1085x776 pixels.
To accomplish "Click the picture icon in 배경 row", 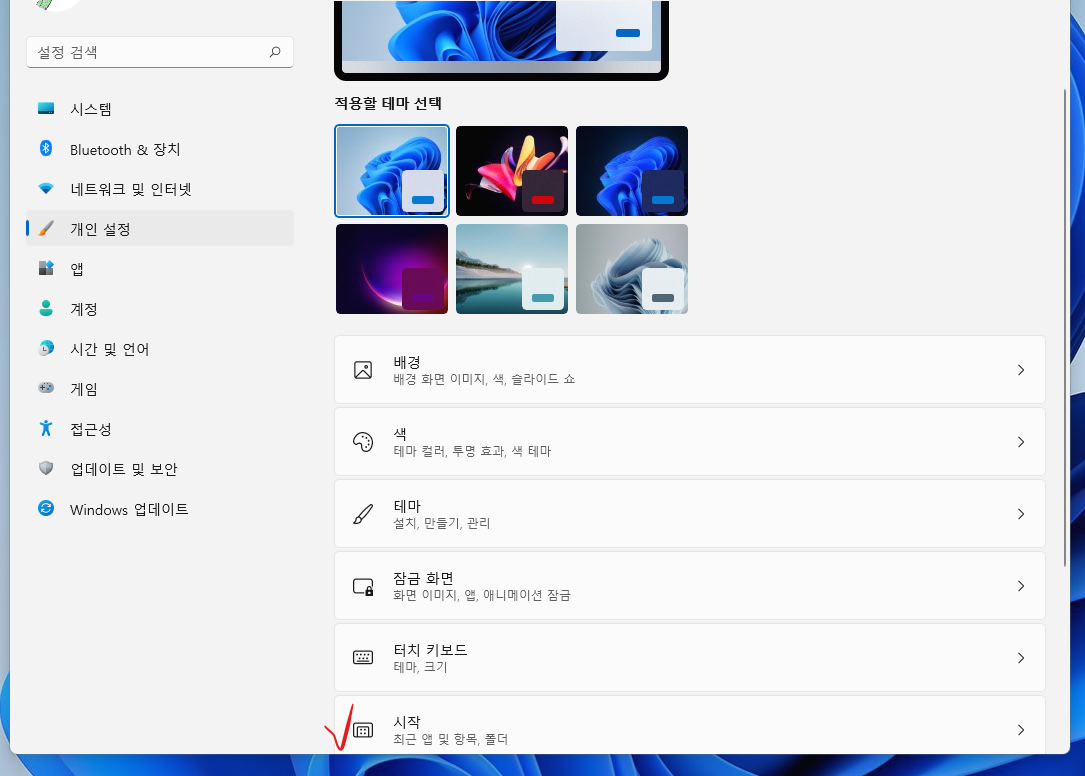I will (x=363, y=370).
